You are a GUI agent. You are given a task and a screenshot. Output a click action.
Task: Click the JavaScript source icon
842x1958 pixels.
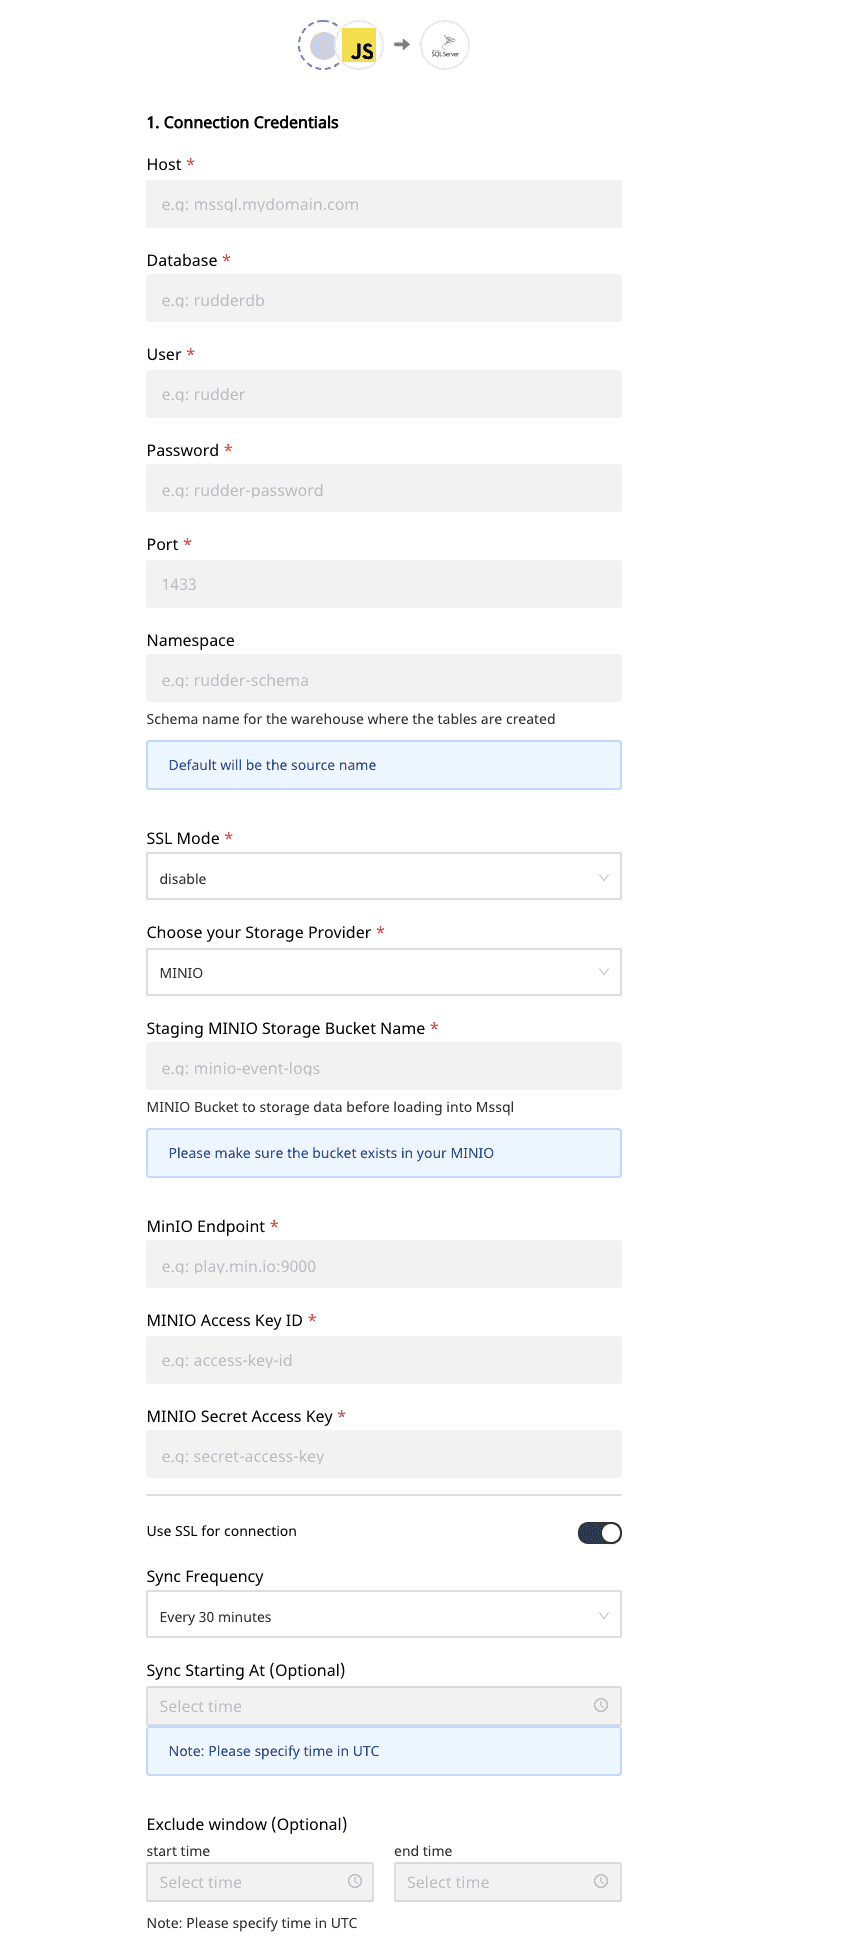pyautogui.click(x=357, y=44)
